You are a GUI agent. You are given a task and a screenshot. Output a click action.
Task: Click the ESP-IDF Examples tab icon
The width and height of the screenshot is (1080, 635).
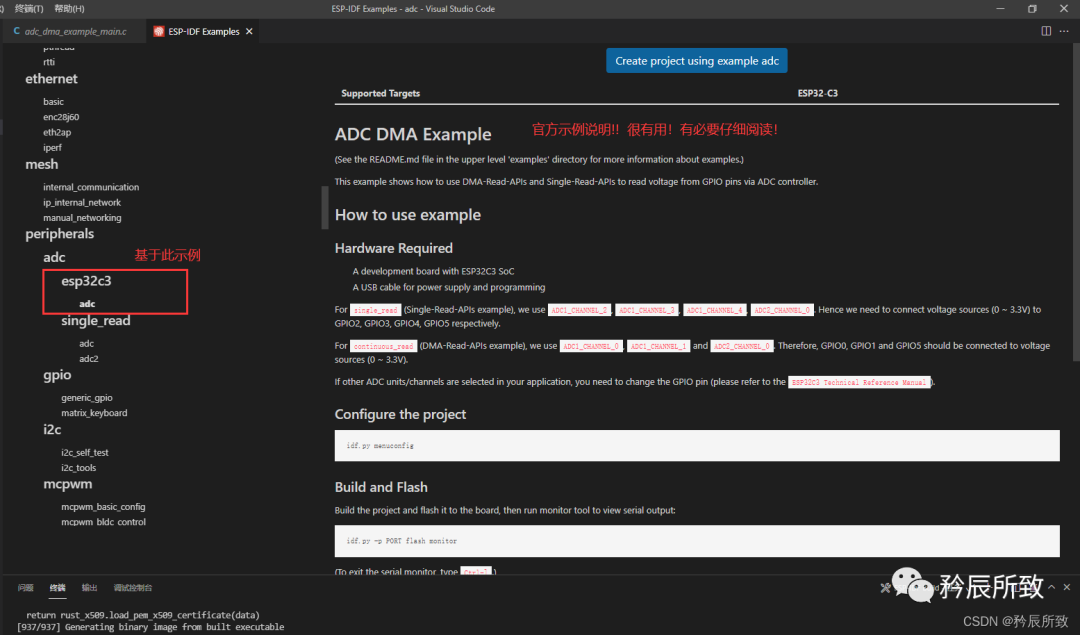[159, 31]
